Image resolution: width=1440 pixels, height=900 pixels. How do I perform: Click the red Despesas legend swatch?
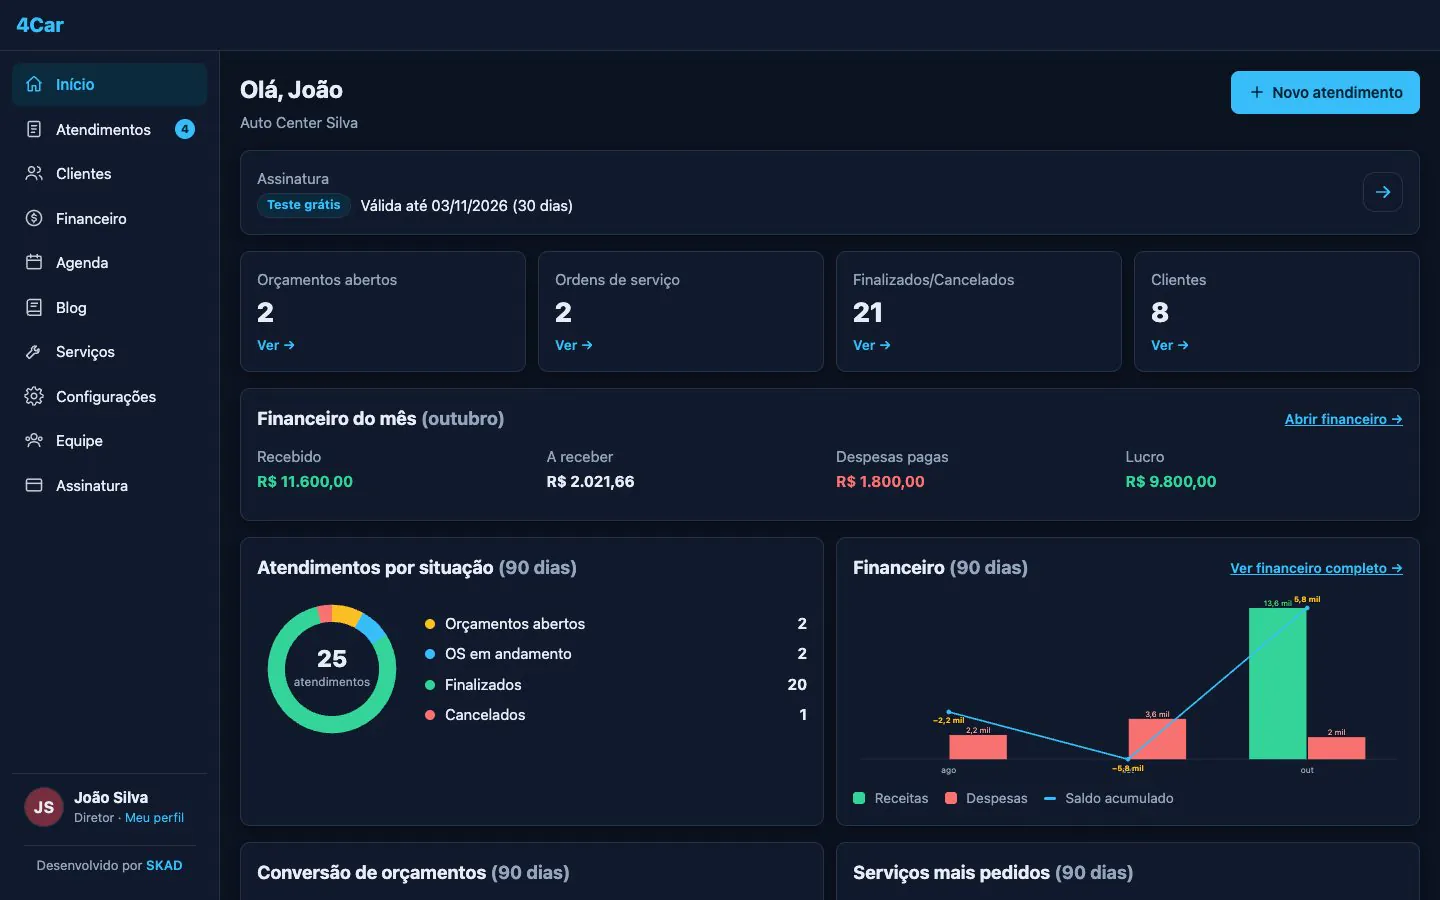tap(951, 798)
